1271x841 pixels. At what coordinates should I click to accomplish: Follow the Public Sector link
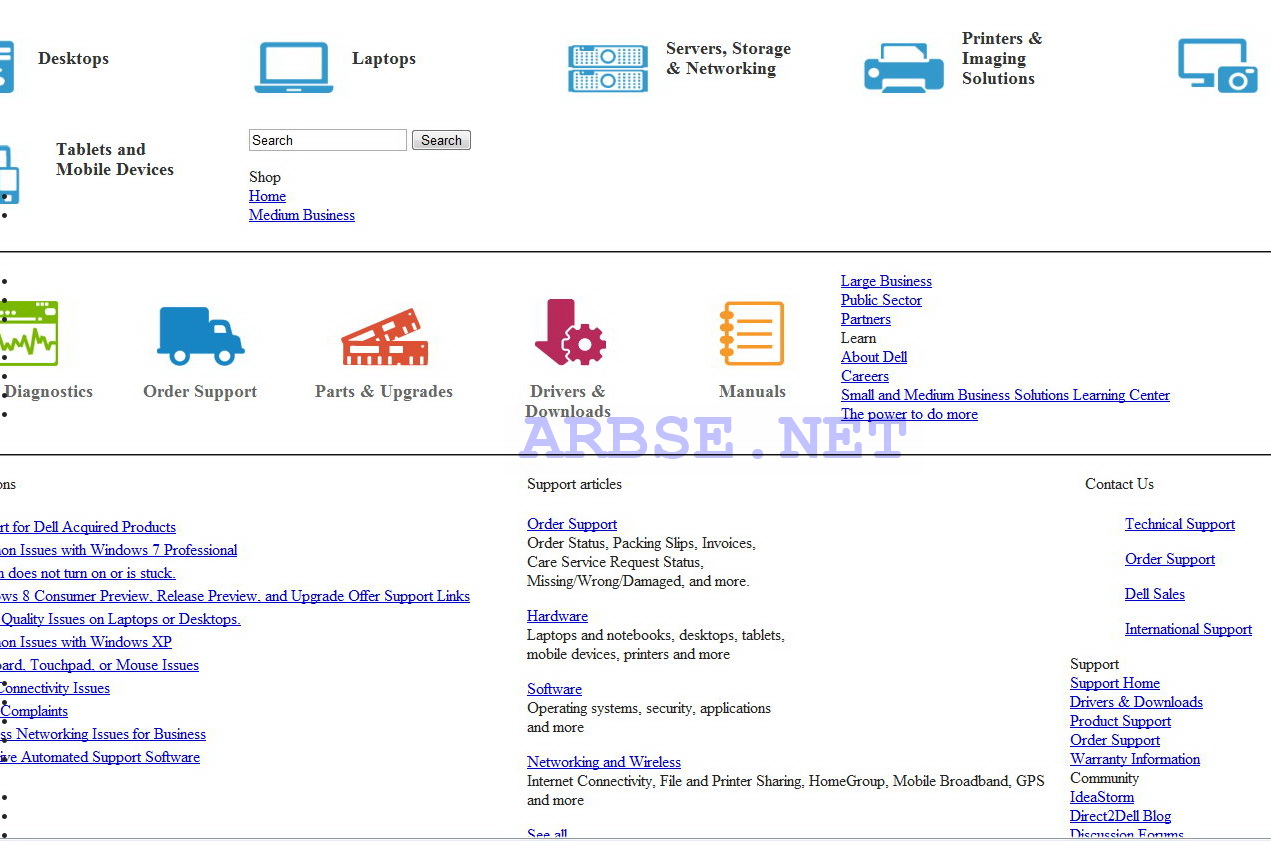[881, 300]
